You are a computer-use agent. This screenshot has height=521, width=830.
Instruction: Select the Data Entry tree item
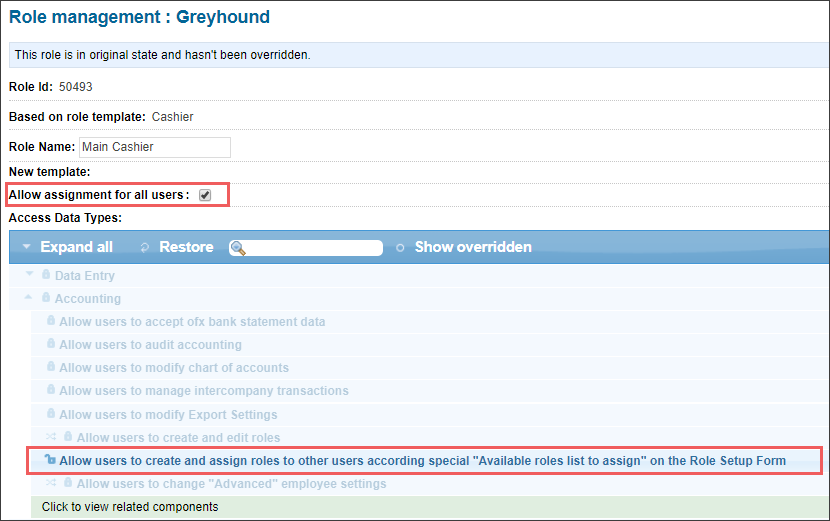(85, 275)
